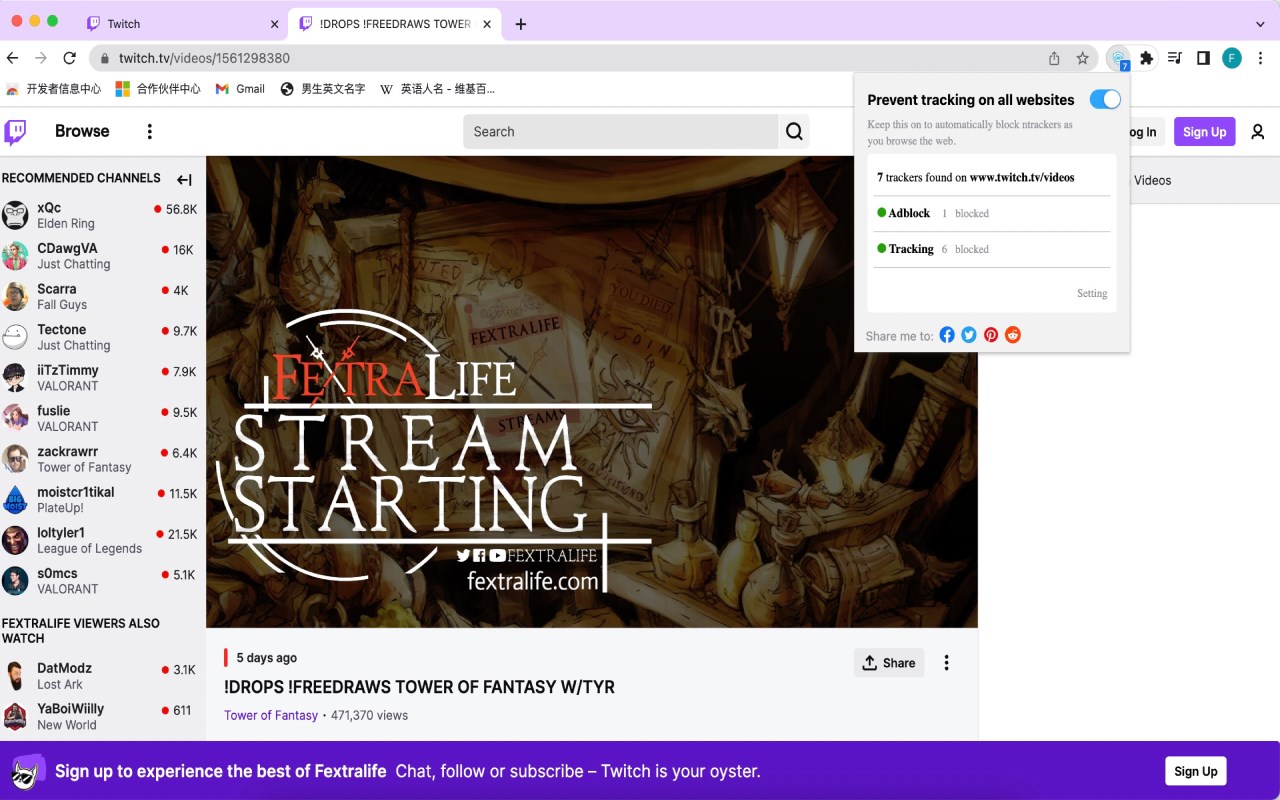Viewport: 1280px width, 800px height.
Task: Open the 开发者信息中心 bookmark
Action: tap(53, 89)
